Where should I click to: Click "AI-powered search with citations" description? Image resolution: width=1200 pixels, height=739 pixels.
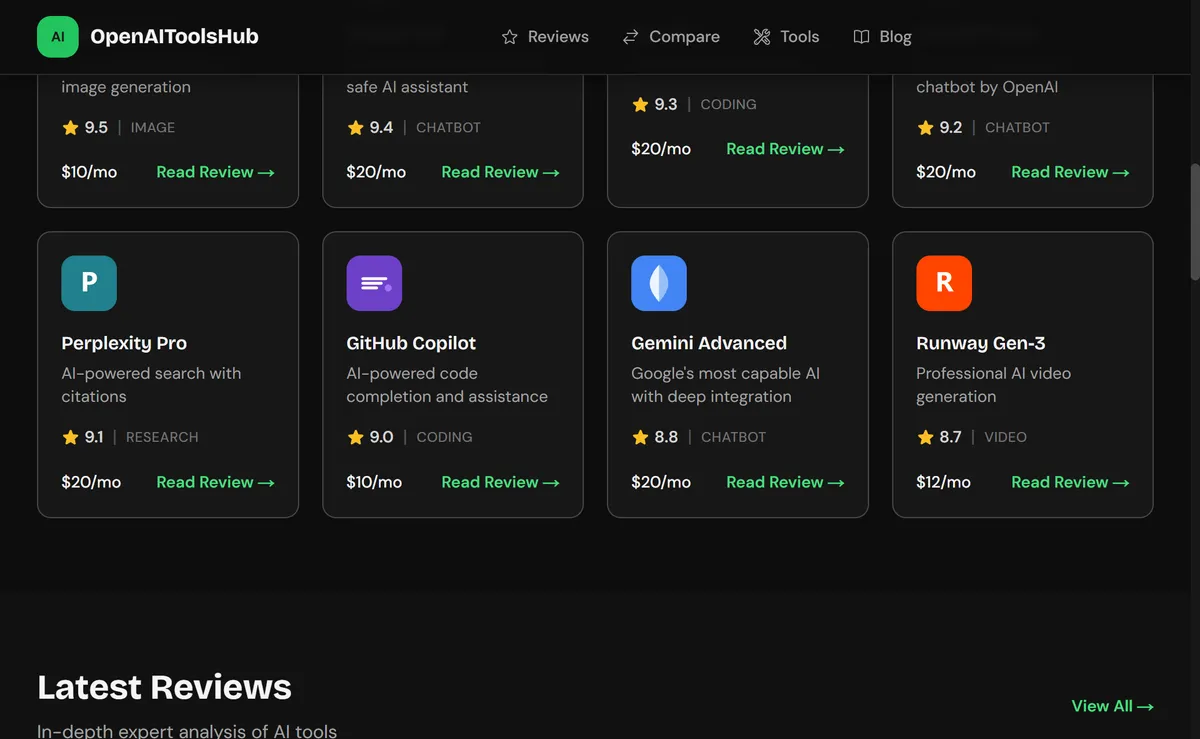pyautogui.click(x=151, y=385)
